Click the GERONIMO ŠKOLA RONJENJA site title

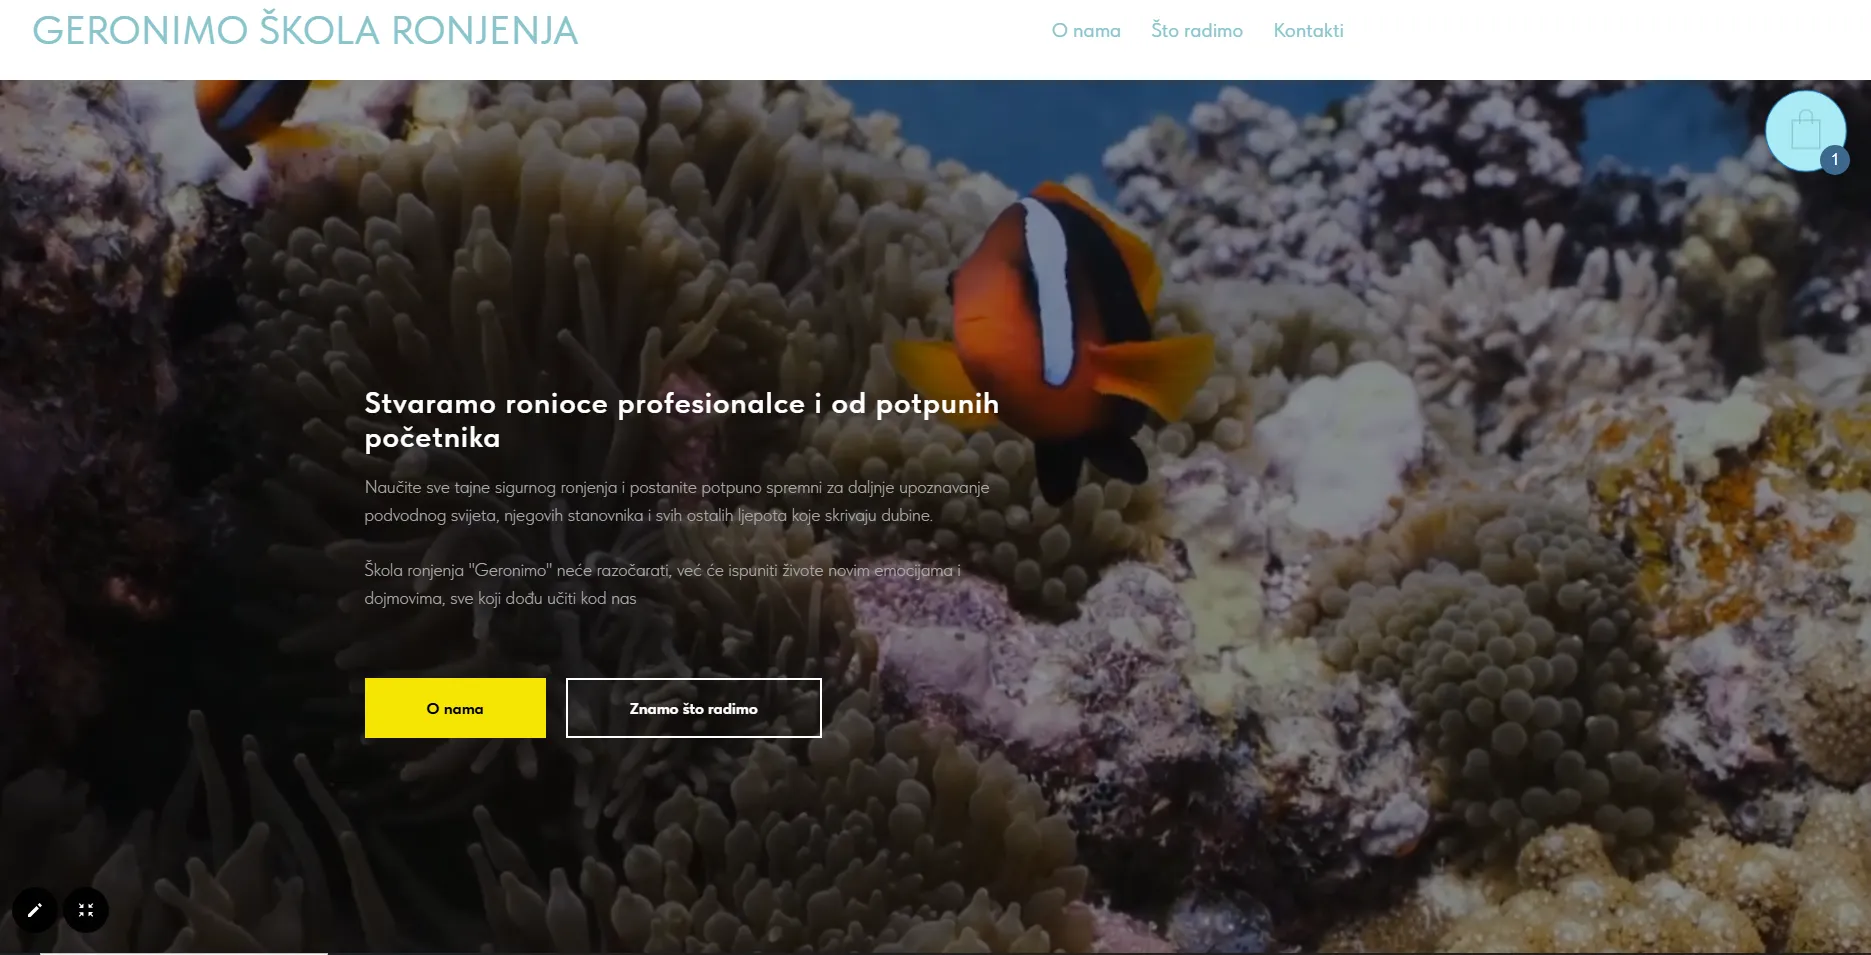pyautogui.click(x=306, y=31)
